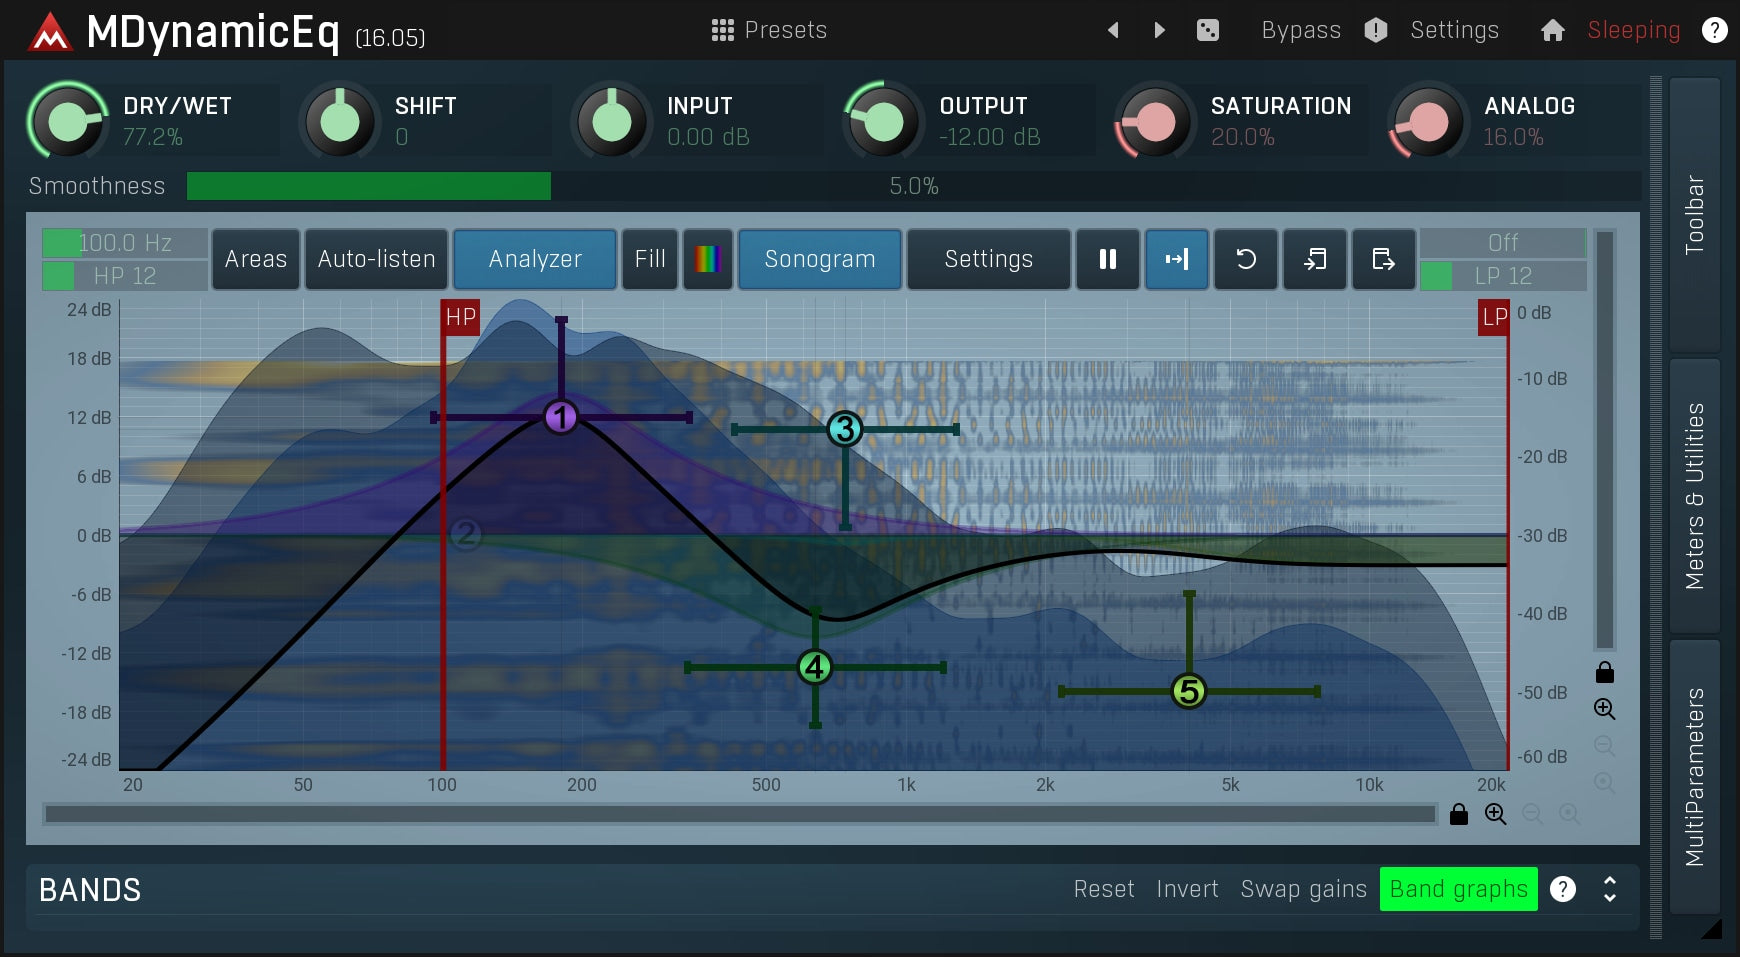Viewport: 1740px width, 957px height.
Task: Open the Presets menu
Action: [769, 30]
